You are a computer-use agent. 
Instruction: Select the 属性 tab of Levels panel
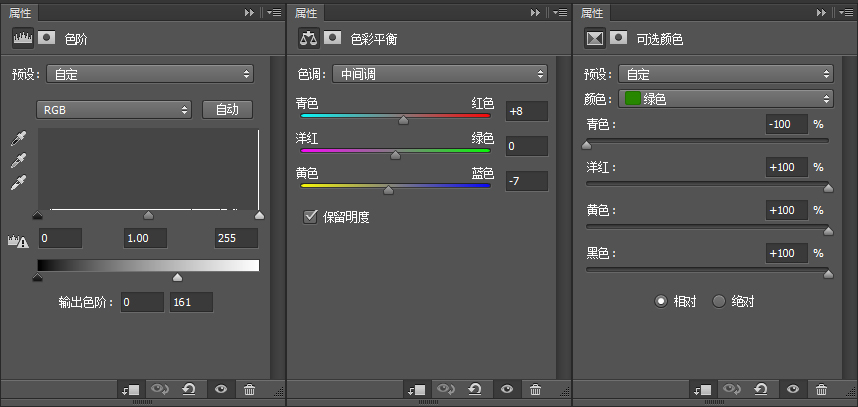(x=21, y=13)
